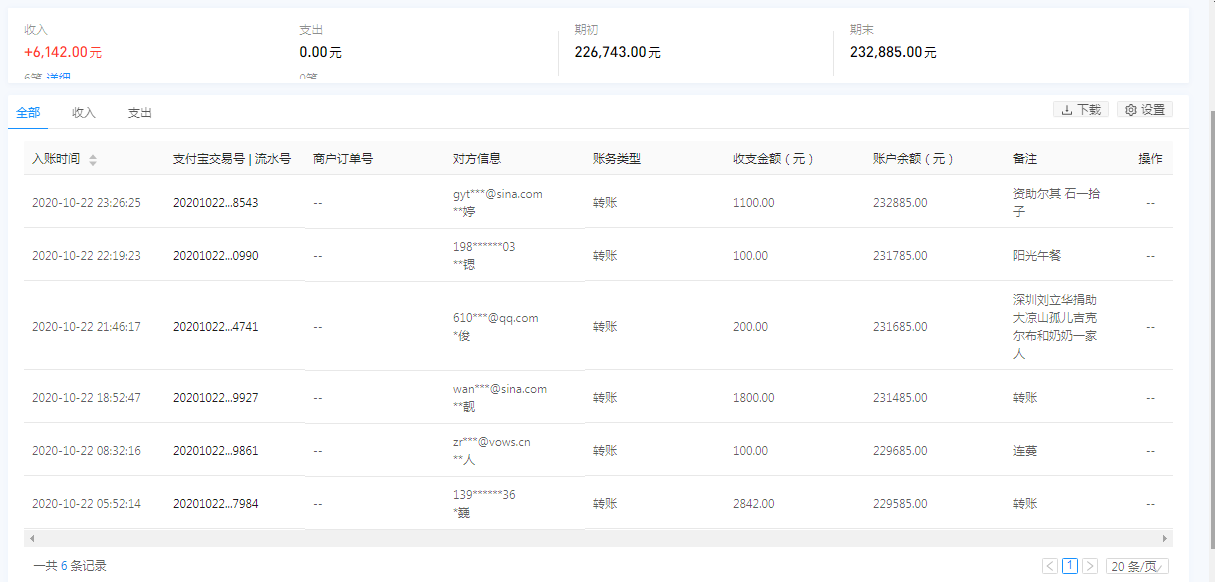This screenshot has width=1215, height=582.
Task: Switch to the 支出 tab
Action: 140,113
